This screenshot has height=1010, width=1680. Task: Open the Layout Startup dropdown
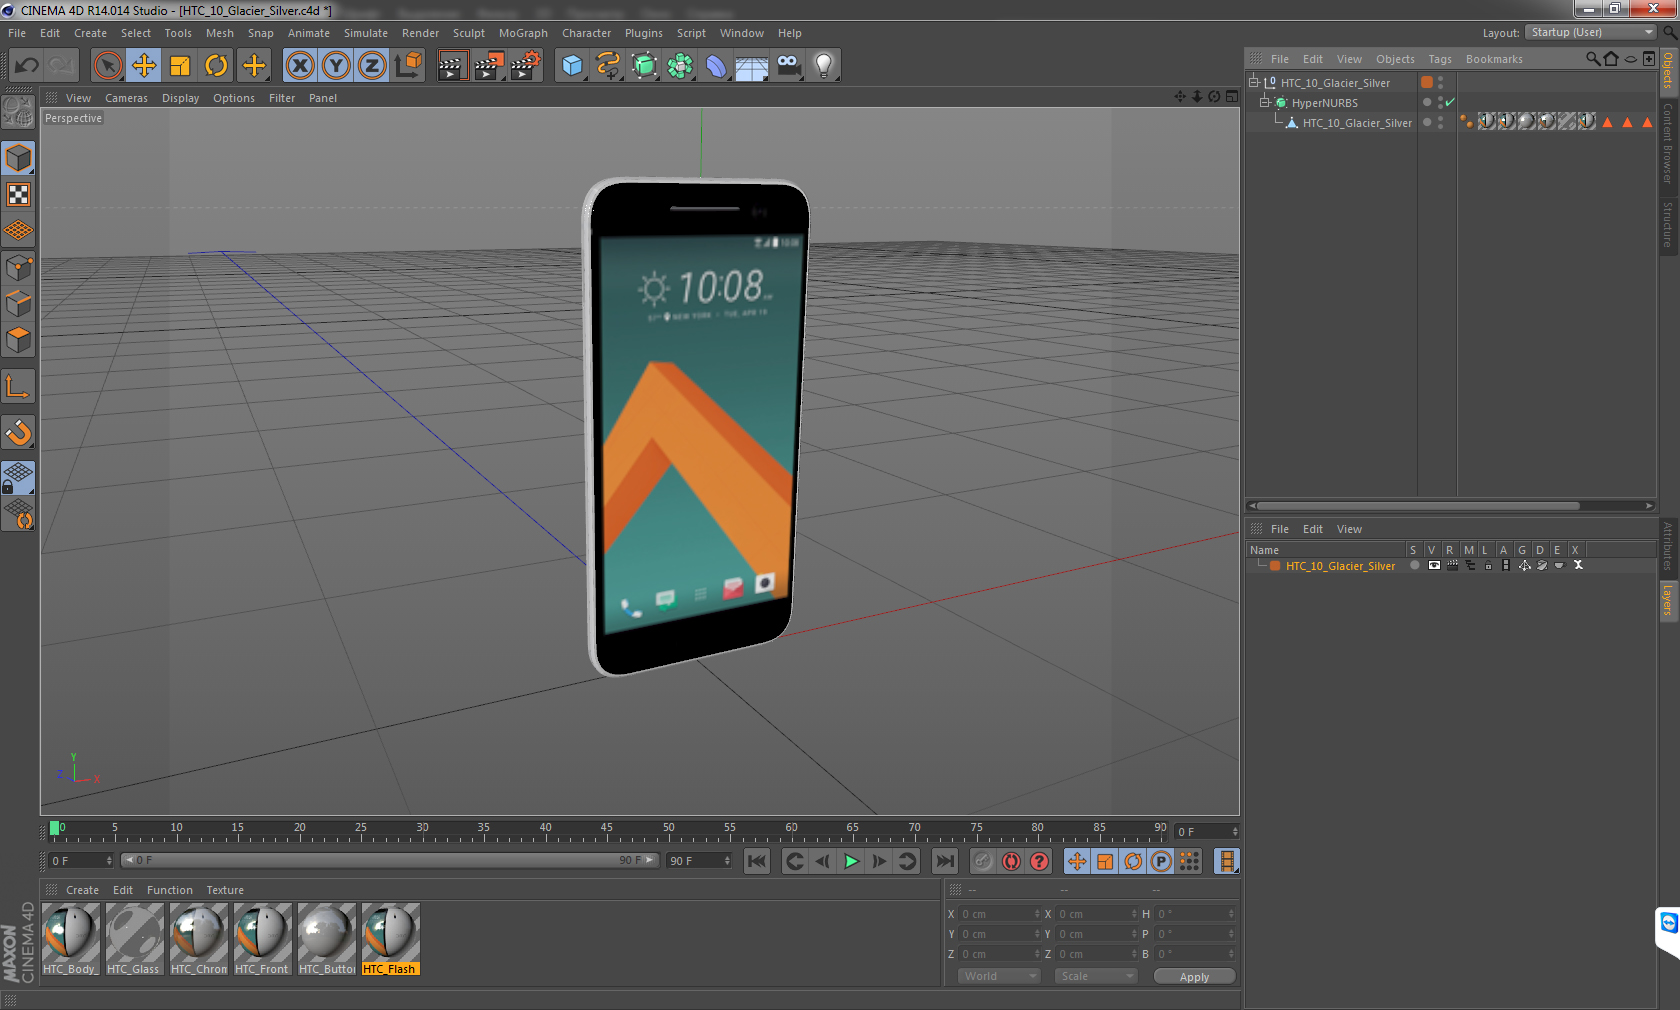(1591, 32)
